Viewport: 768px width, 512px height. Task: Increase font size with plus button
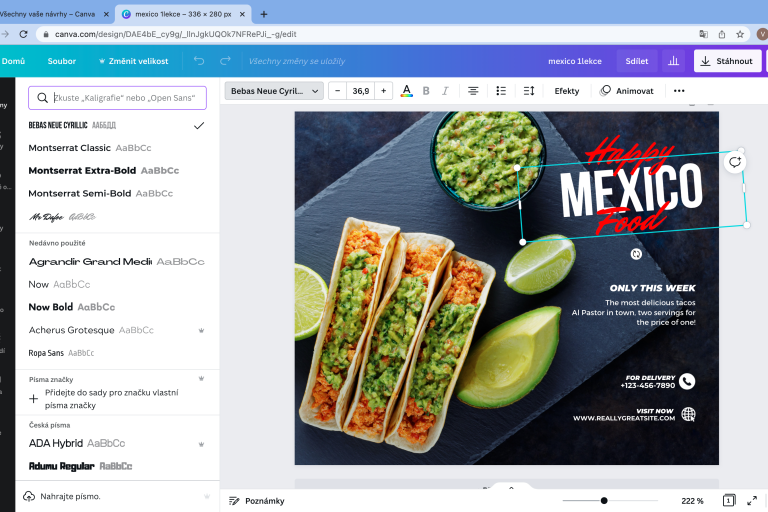tap(383, 91)
